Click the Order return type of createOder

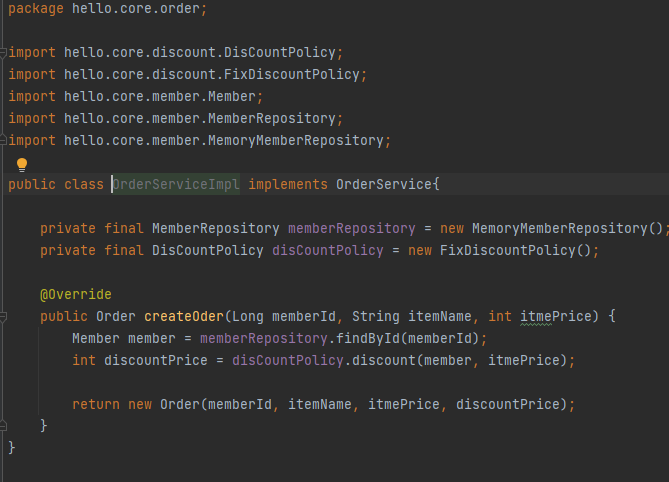click(116, 316)
